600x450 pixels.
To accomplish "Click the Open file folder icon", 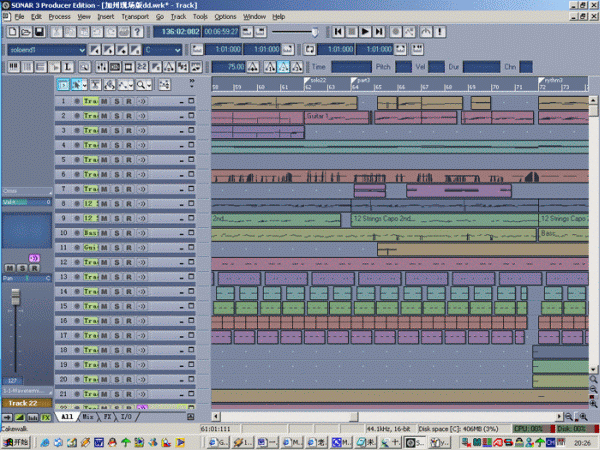I will (26, 32).
